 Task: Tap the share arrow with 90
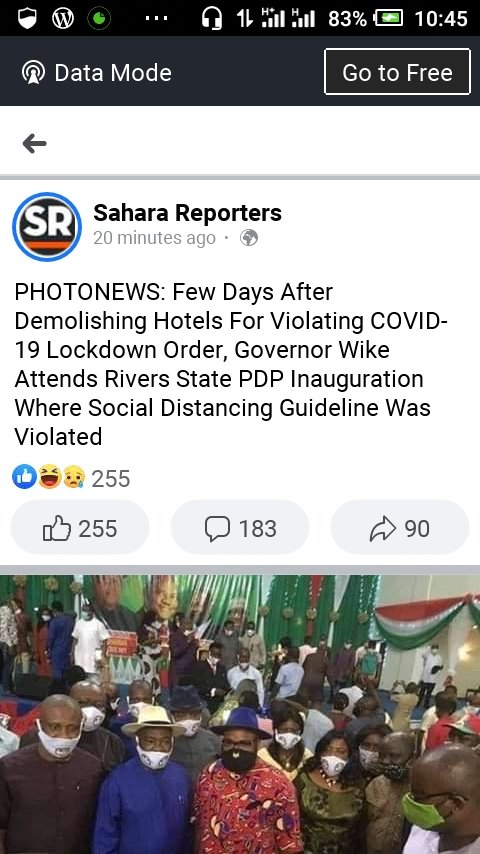pyautogui.click(x=400, y=528)
